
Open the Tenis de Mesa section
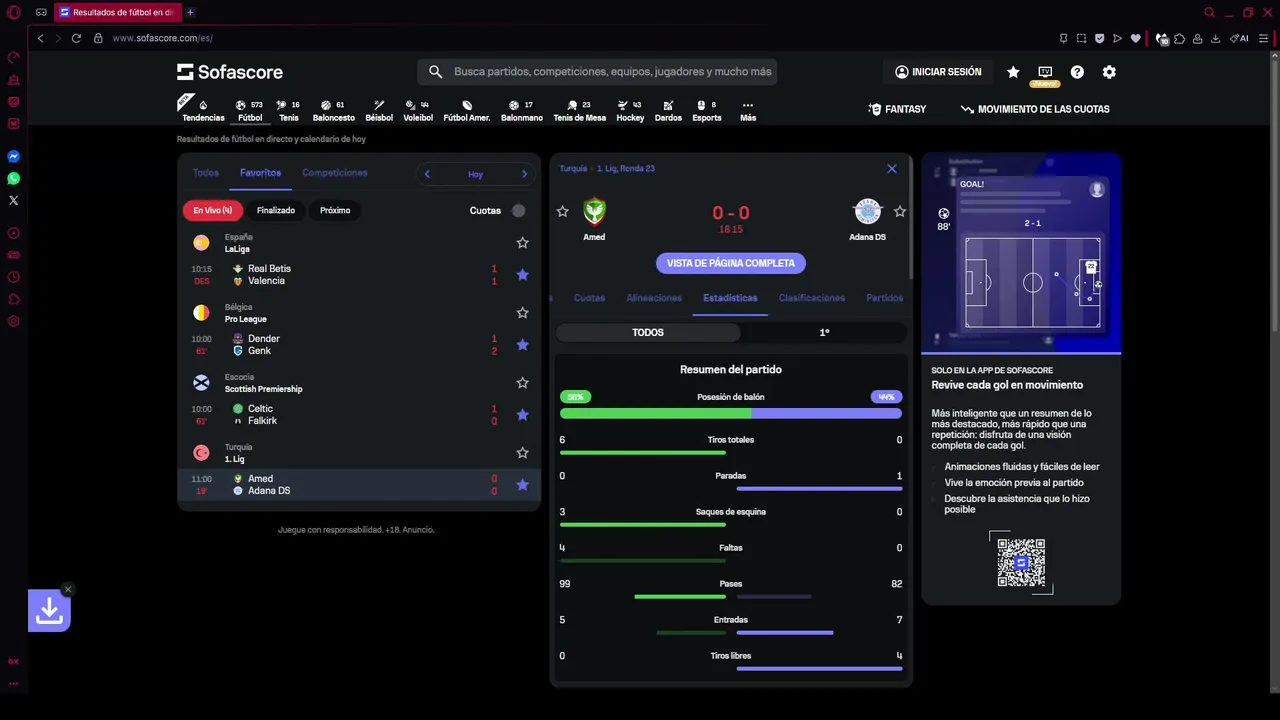click(580, 110)
